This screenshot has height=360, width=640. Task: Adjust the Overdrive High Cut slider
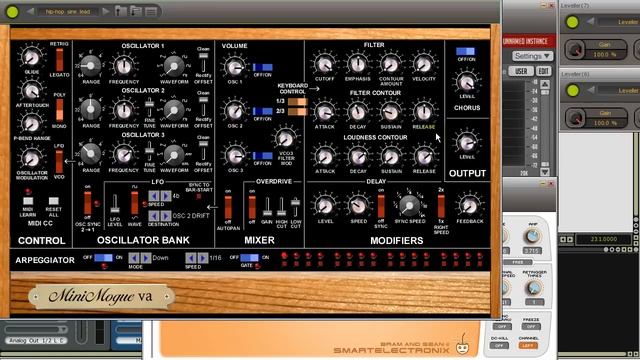[x=281, y=207]
